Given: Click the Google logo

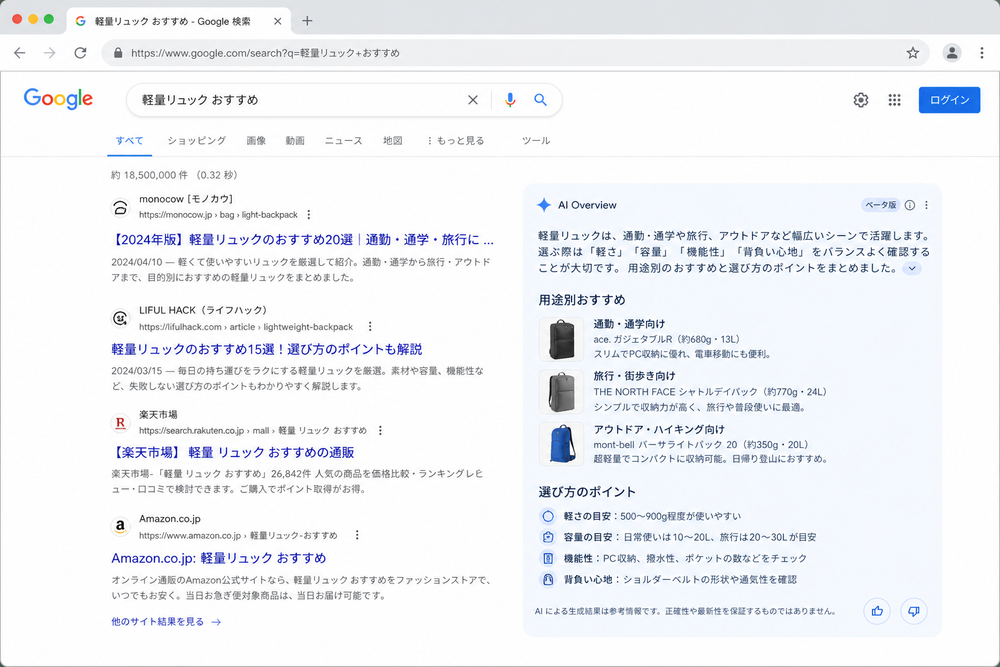Looking at the screenshot, I should click(58, 99).
